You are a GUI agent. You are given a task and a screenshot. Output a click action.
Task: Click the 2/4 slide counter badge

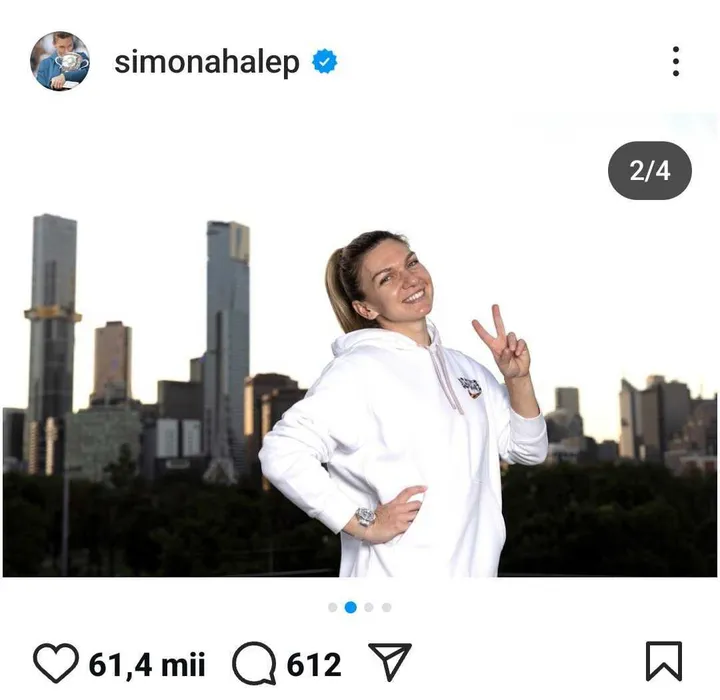point(650,171)
